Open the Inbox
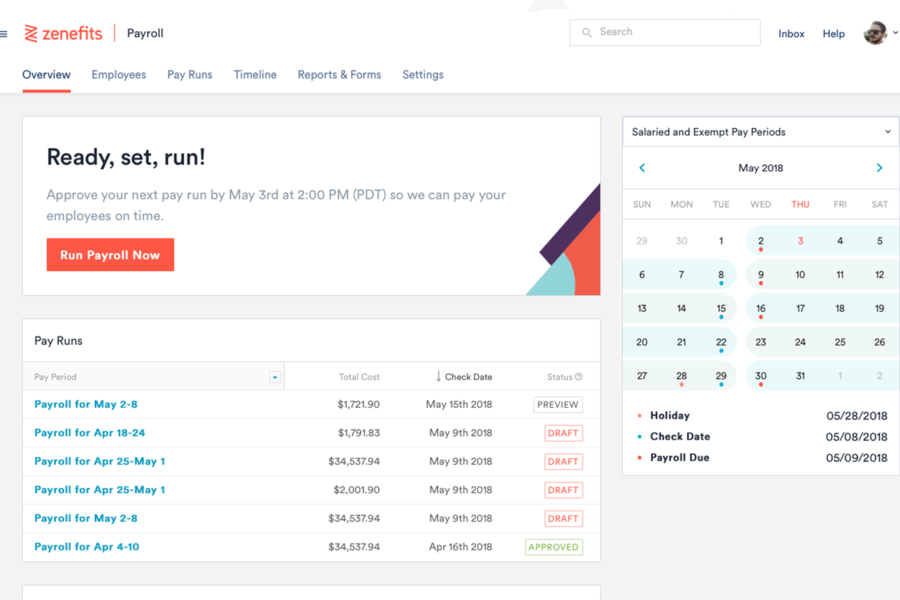Image resolution: width=900 pixels, height=600 pixels. (791, 33)
